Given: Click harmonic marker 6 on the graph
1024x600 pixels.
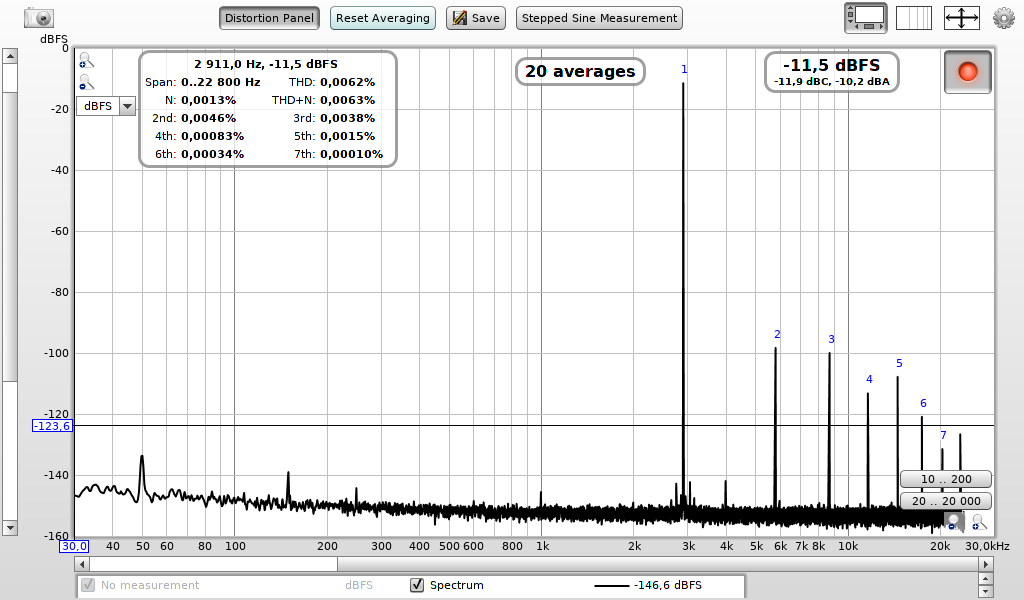Looking at the screenshot, I should [923, 403].
